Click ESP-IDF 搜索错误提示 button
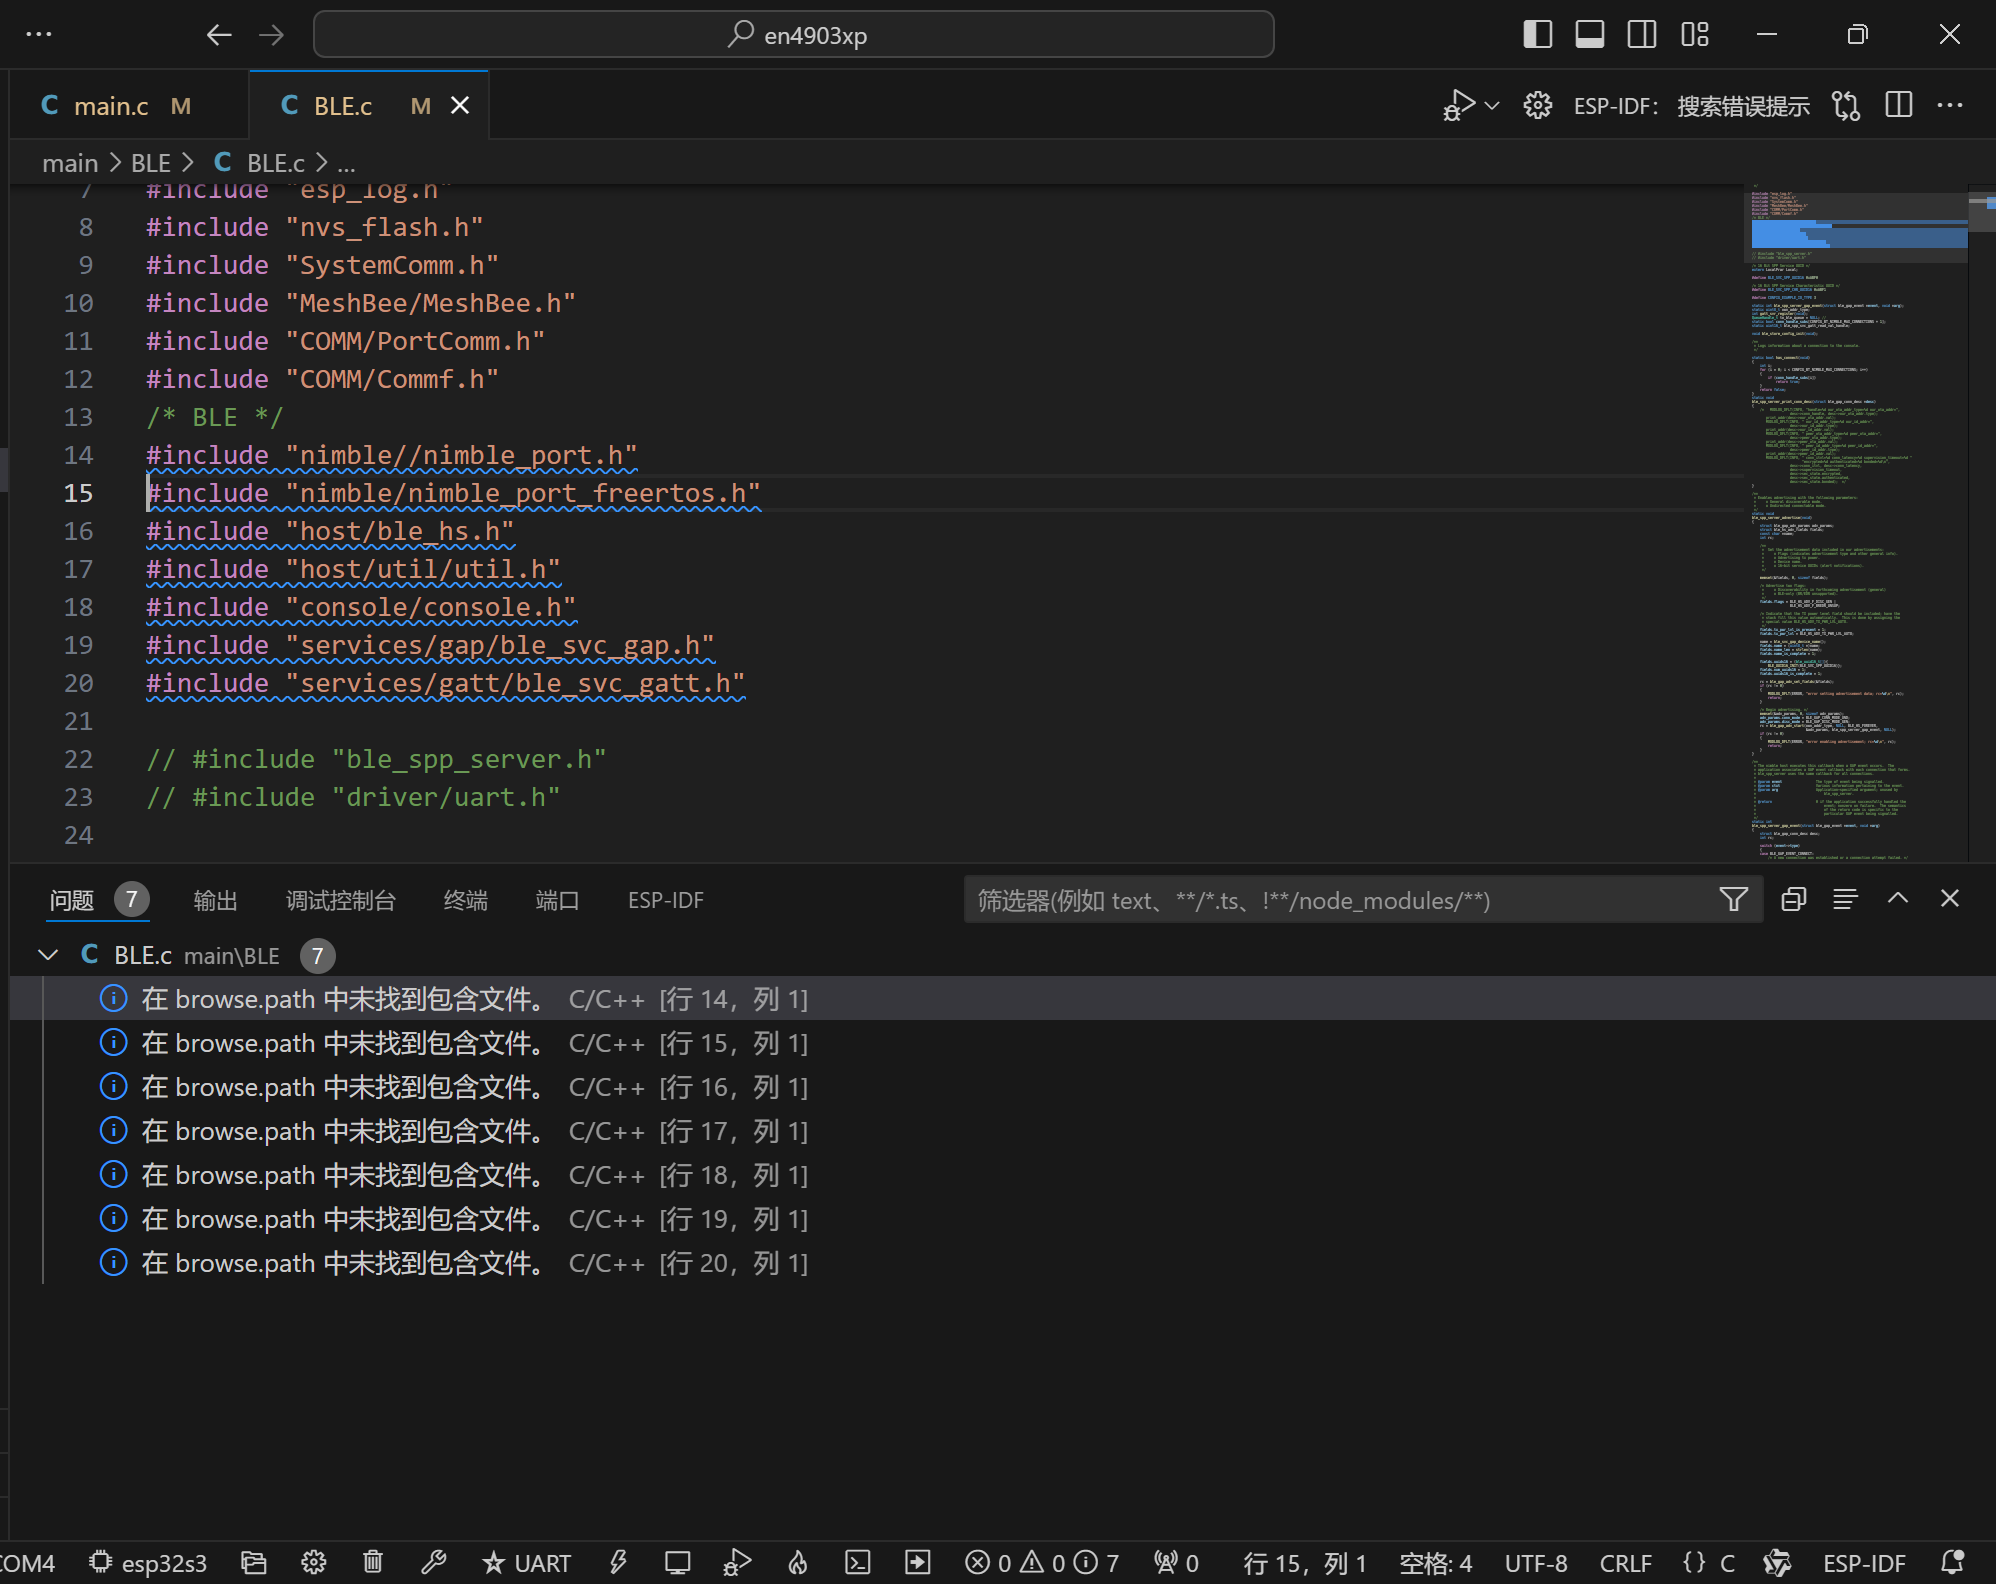Viewport: 1996px width, 1584px height. coord(1691,106)
